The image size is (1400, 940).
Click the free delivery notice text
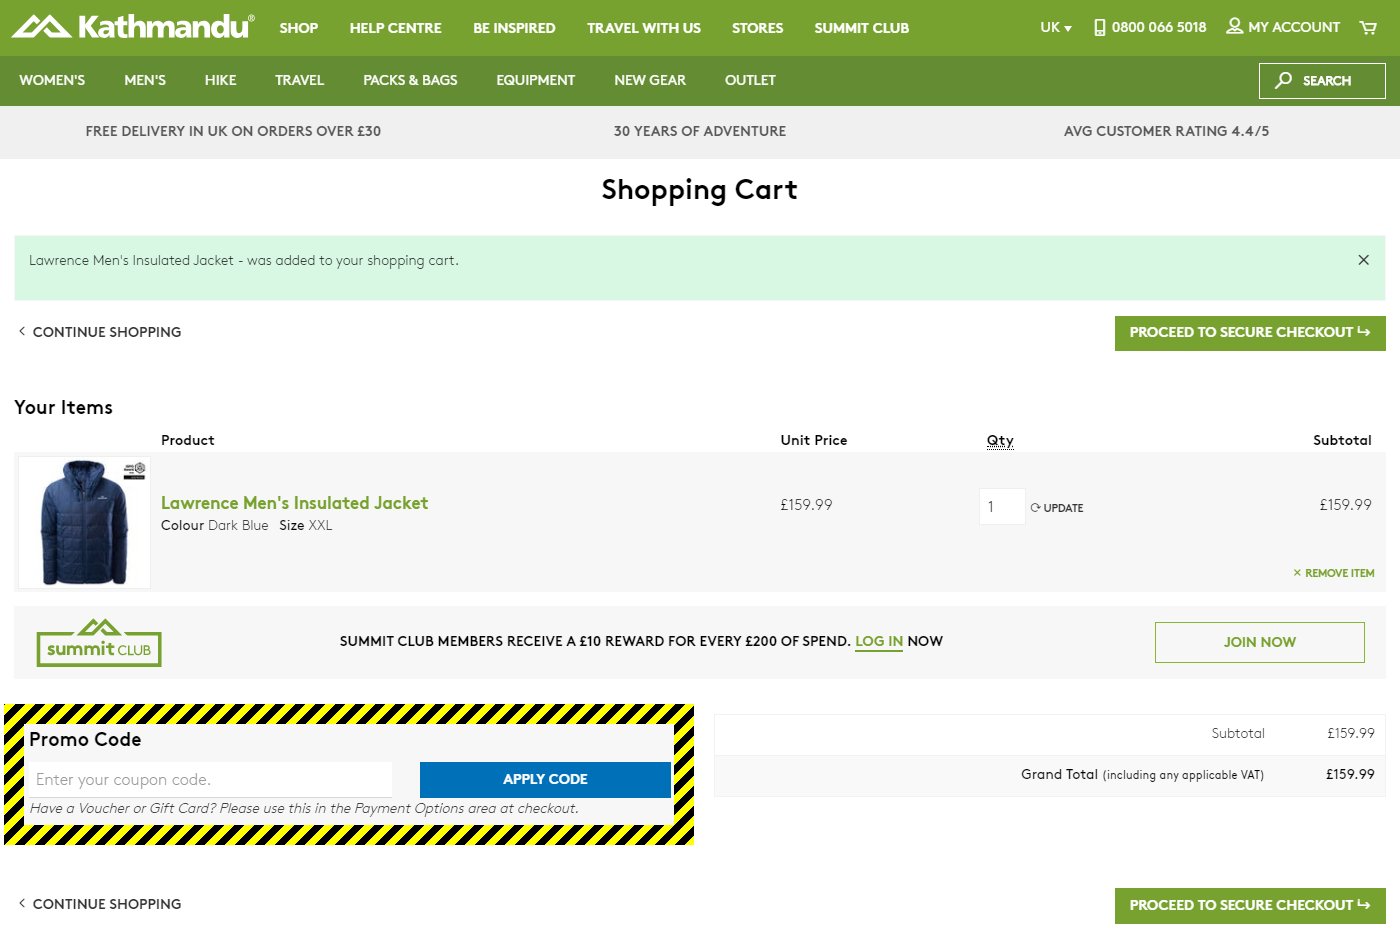[233, 131]
